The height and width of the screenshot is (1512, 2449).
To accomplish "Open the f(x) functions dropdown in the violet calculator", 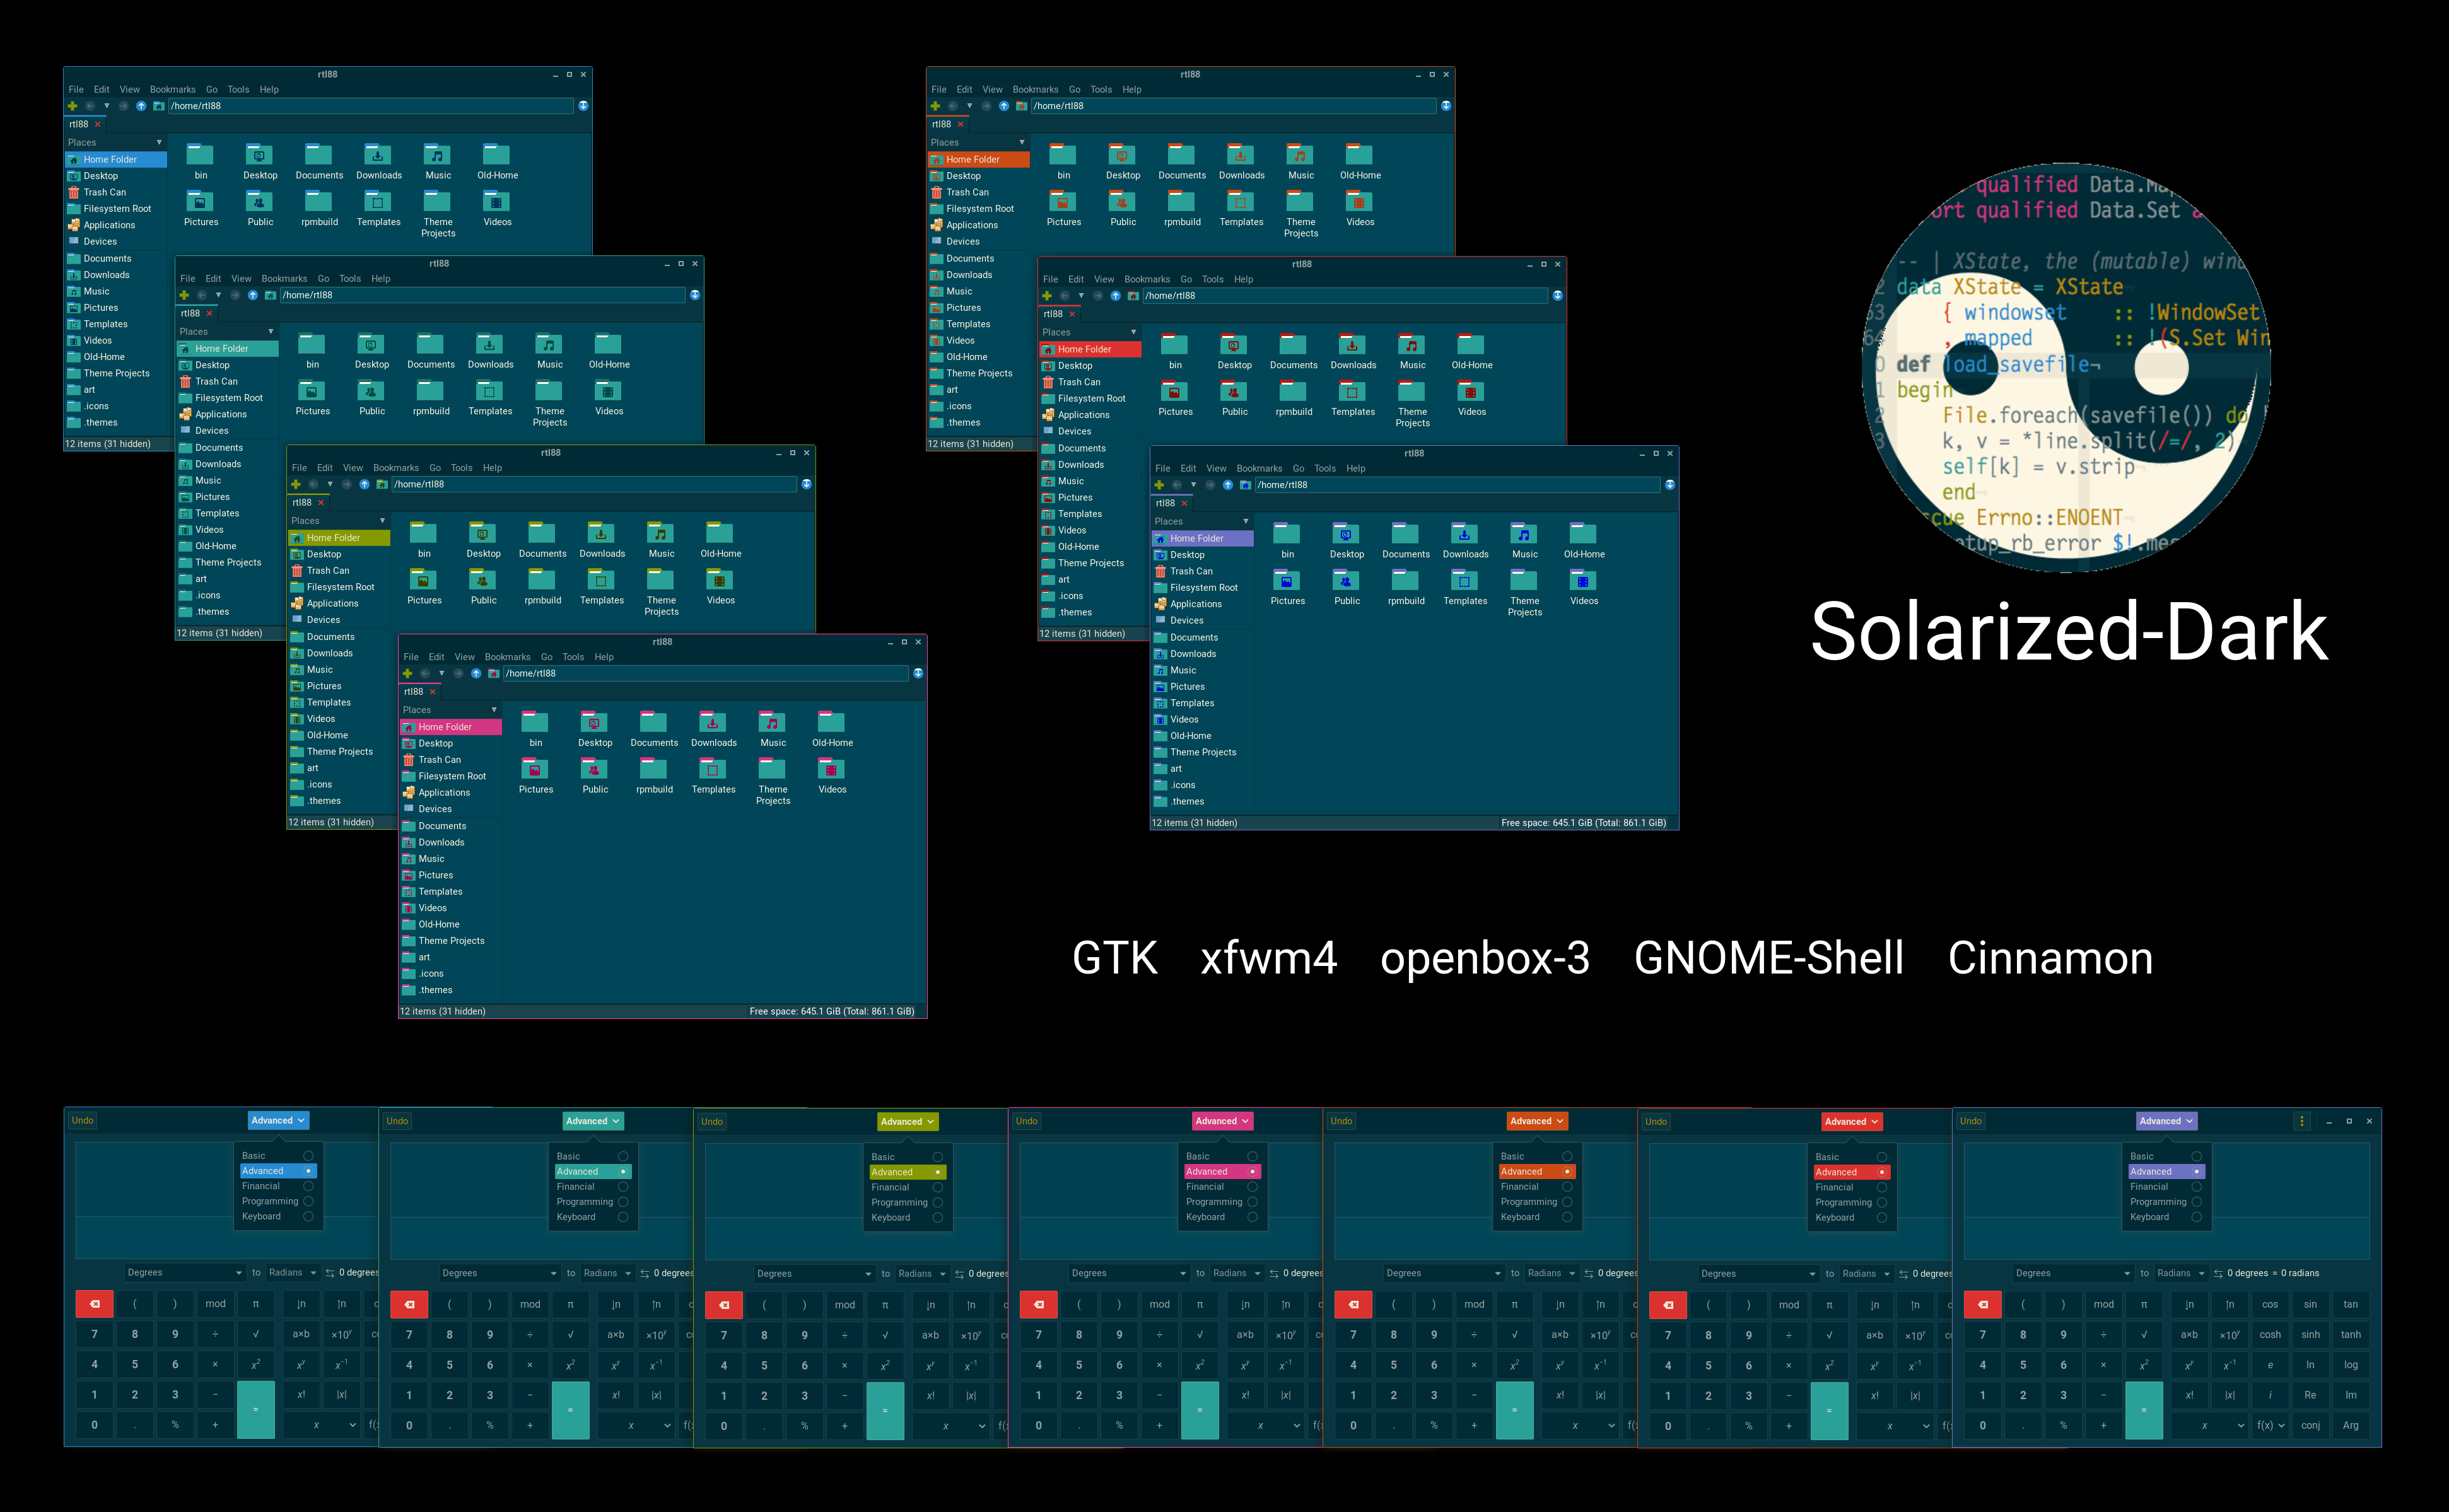I will 2270,1425.
